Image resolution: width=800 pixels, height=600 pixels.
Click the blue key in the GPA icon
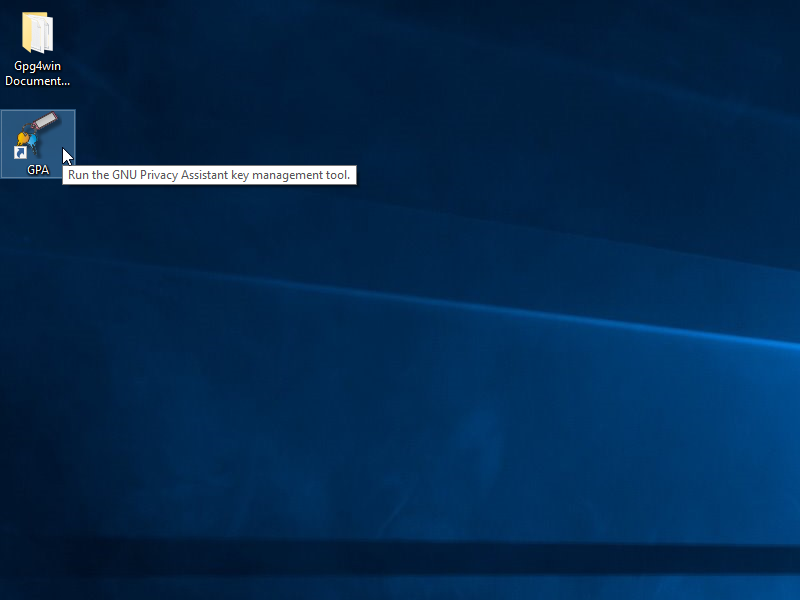tap(33, 143)
